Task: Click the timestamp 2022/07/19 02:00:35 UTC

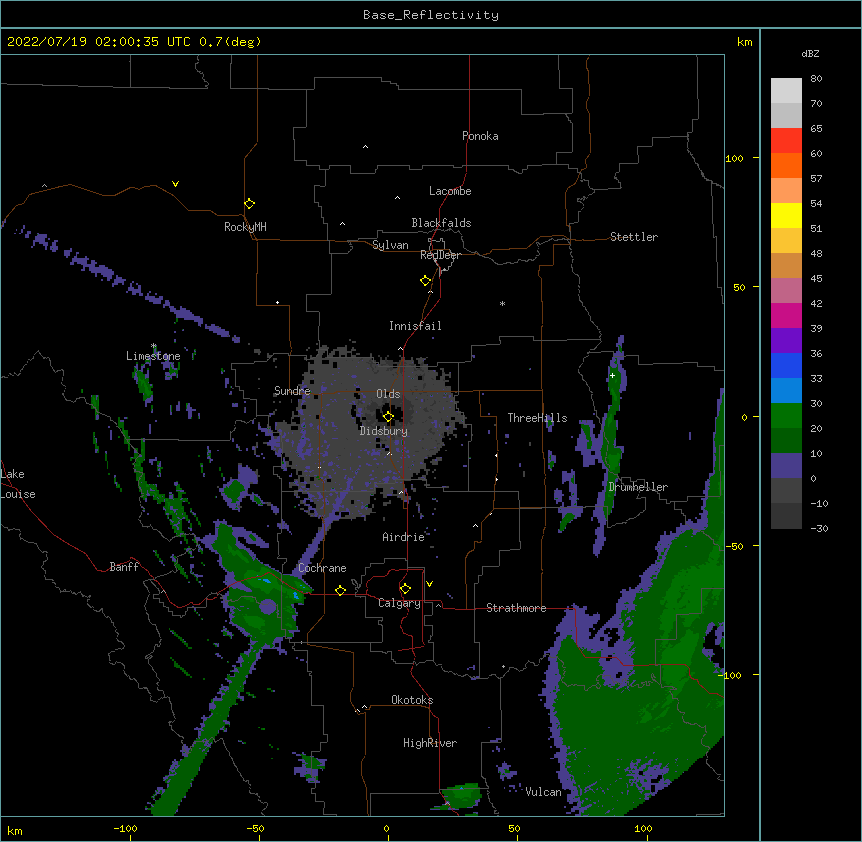Action: pyautogui.click(x=99, y=42)
